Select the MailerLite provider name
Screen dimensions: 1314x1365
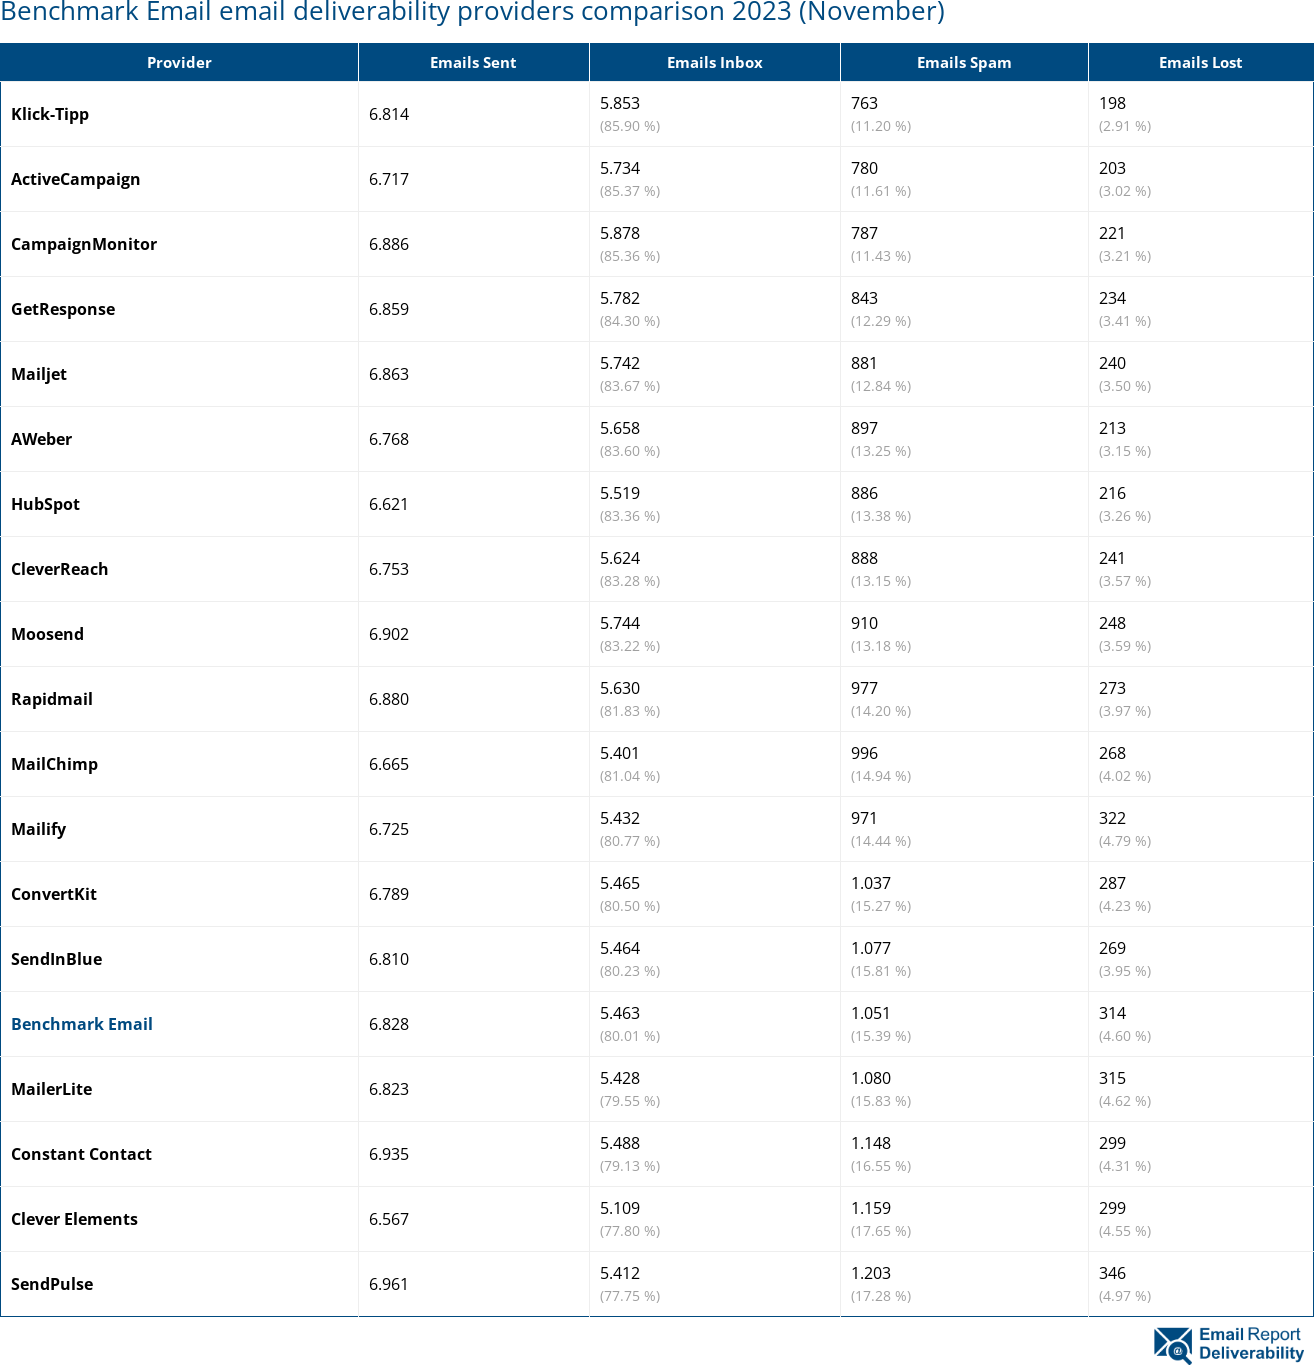pos(52,1089)
